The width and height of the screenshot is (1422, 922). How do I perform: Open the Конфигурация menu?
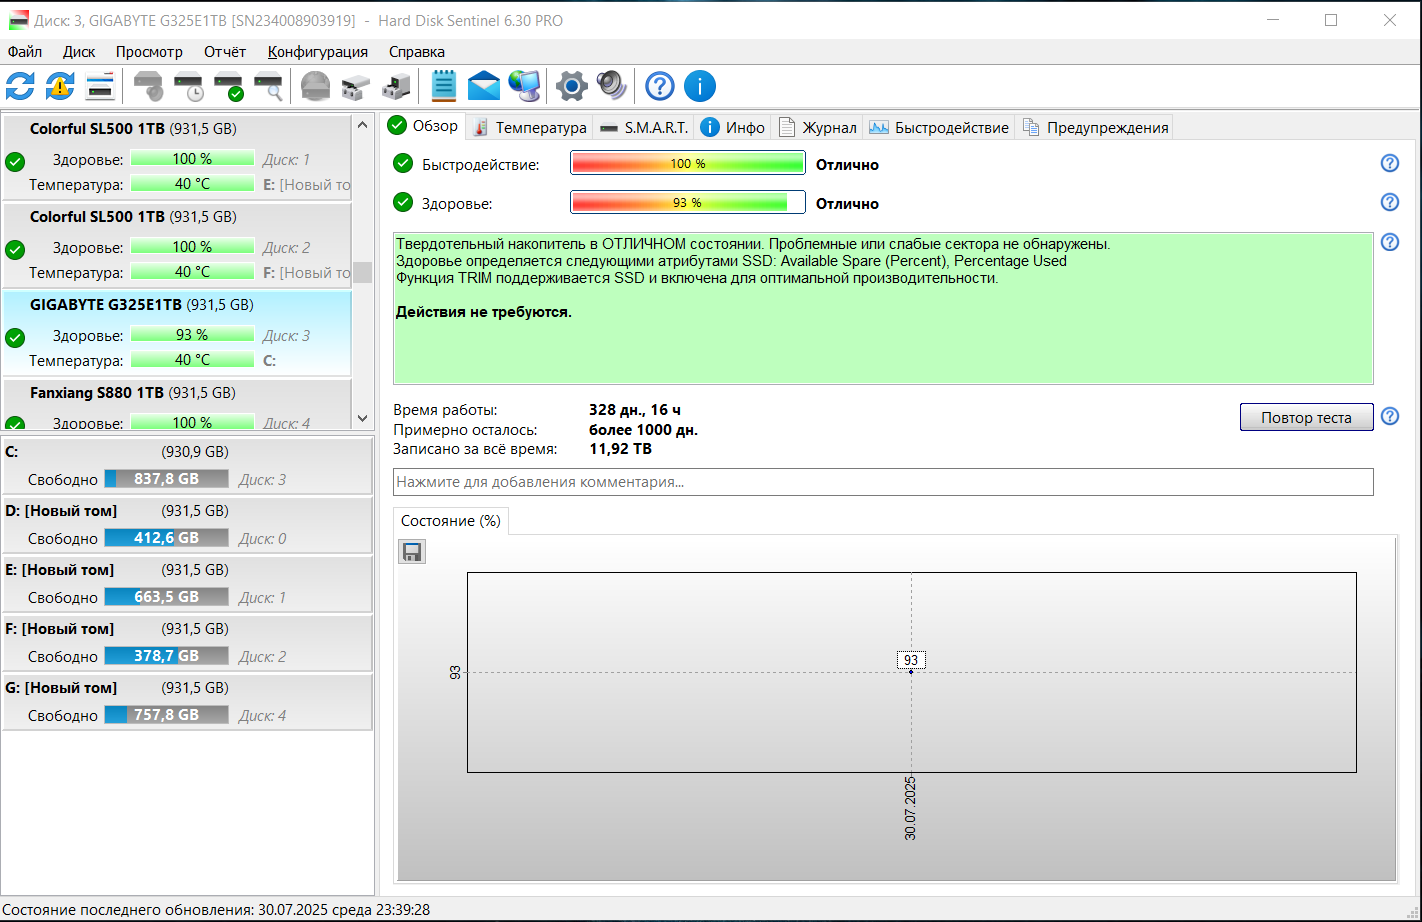coord(318,52)
